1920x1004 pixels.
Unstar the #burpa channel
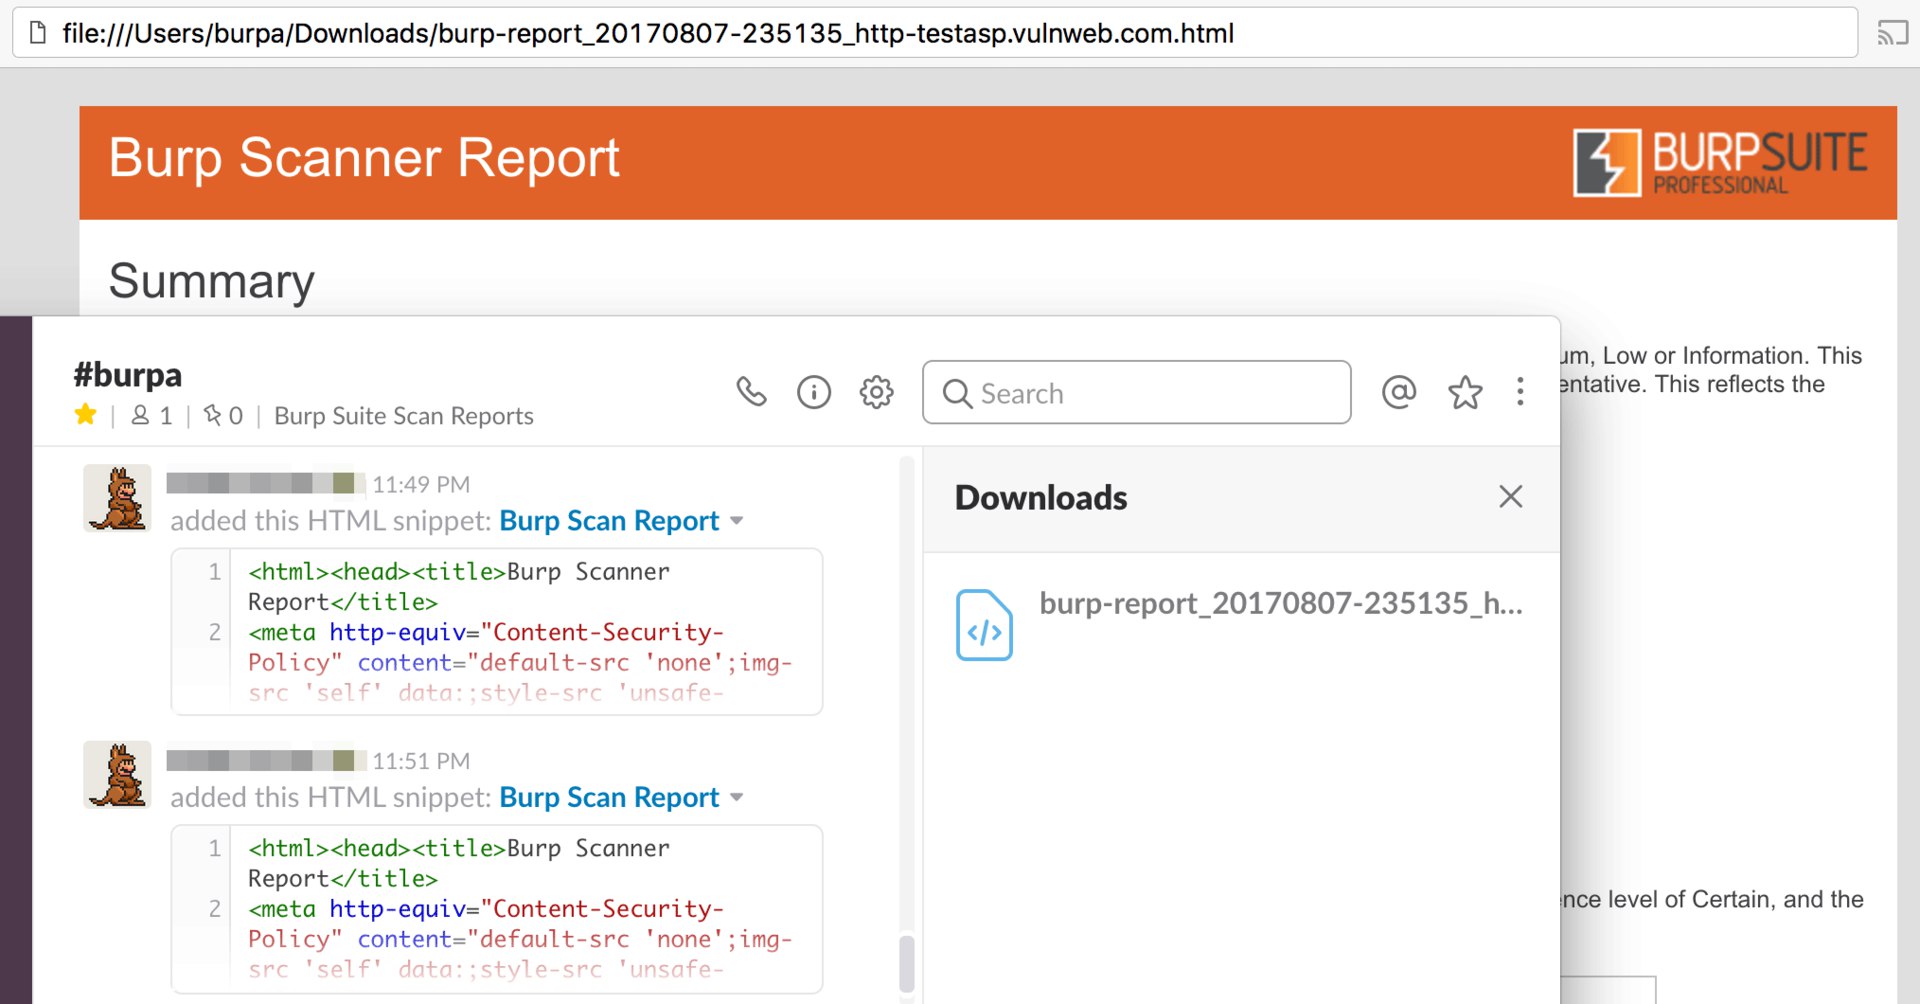(x=86, y=414)
